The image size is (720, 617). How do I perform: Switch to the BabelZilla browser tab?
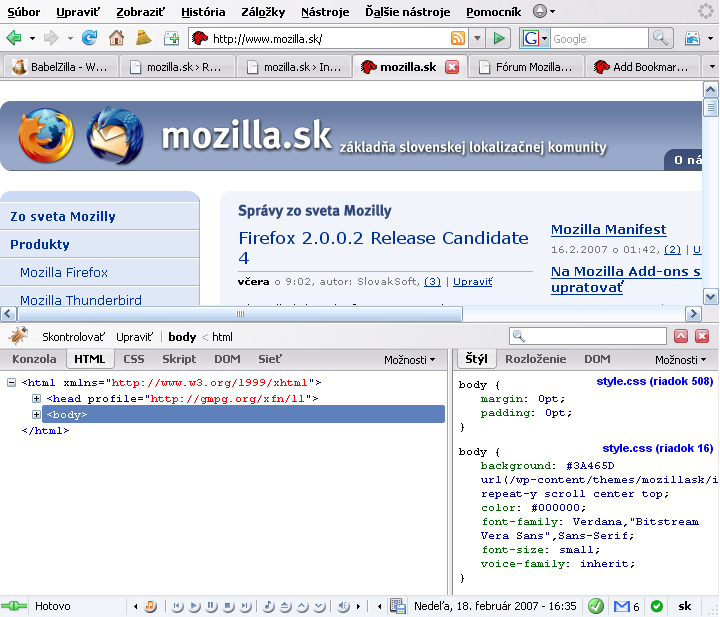60,67
